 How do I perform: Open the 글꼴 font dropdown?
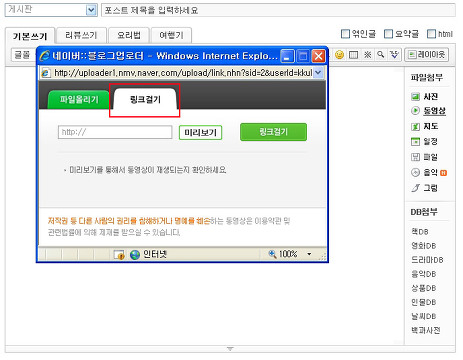click(23, 55)
